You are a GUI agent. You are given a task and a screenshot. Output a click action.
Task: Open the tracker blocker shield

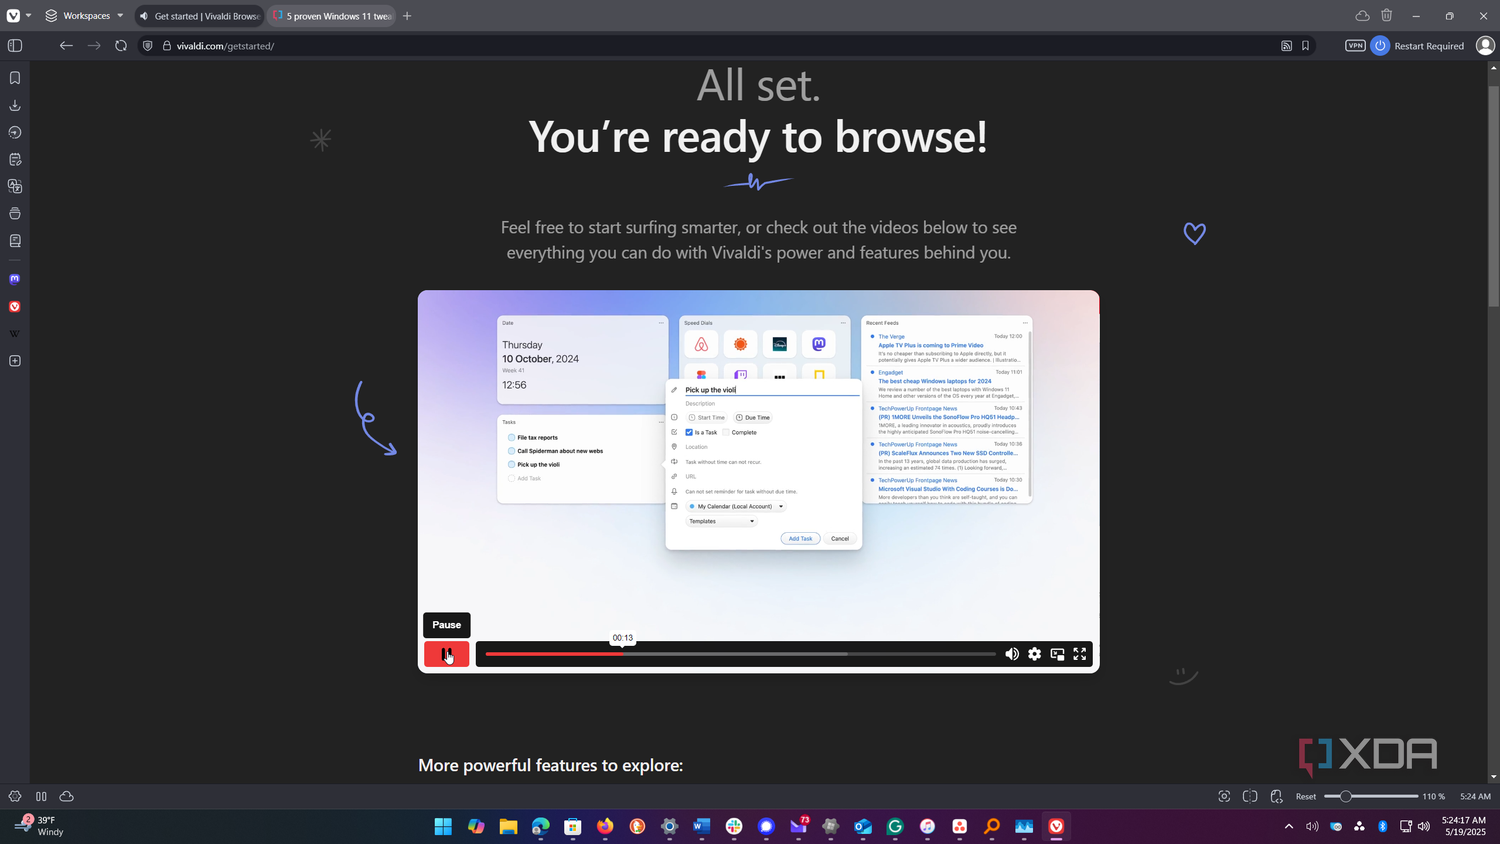pos(148,46)
